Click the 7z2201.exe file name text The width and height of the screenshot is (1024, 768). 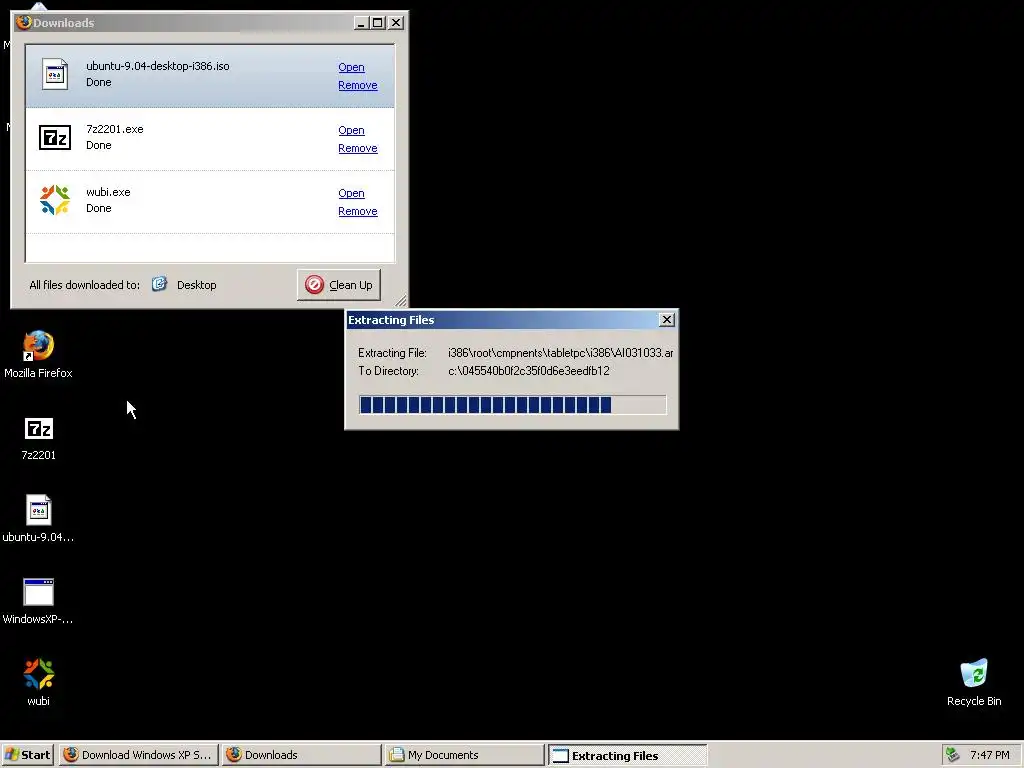click(115, 129)
